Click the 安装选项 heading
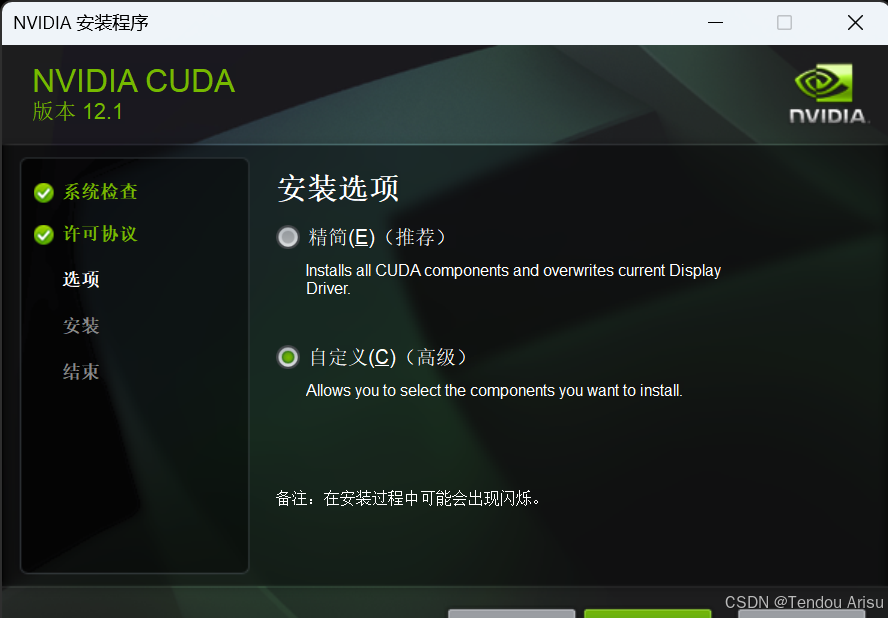The width and height of the screenshot is (888, 618). (338, 189)
